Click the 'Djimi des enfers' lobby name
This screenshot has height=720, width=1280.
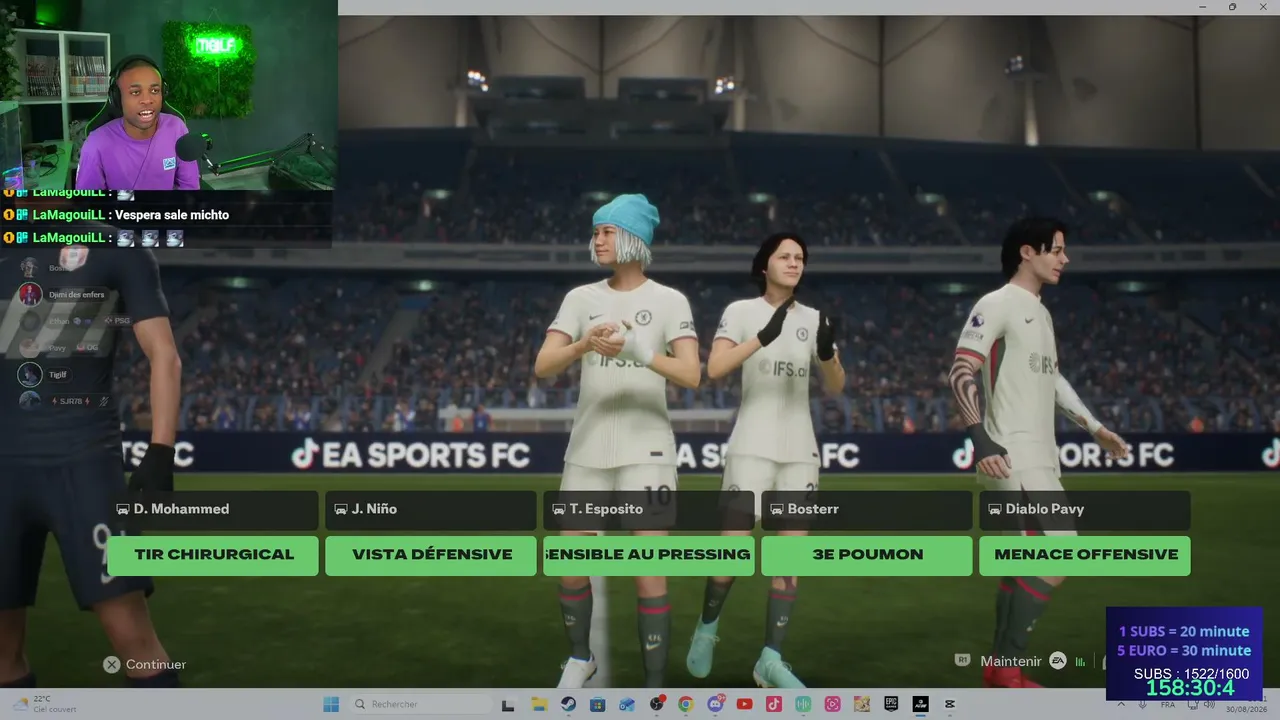(x=77, y=294)
